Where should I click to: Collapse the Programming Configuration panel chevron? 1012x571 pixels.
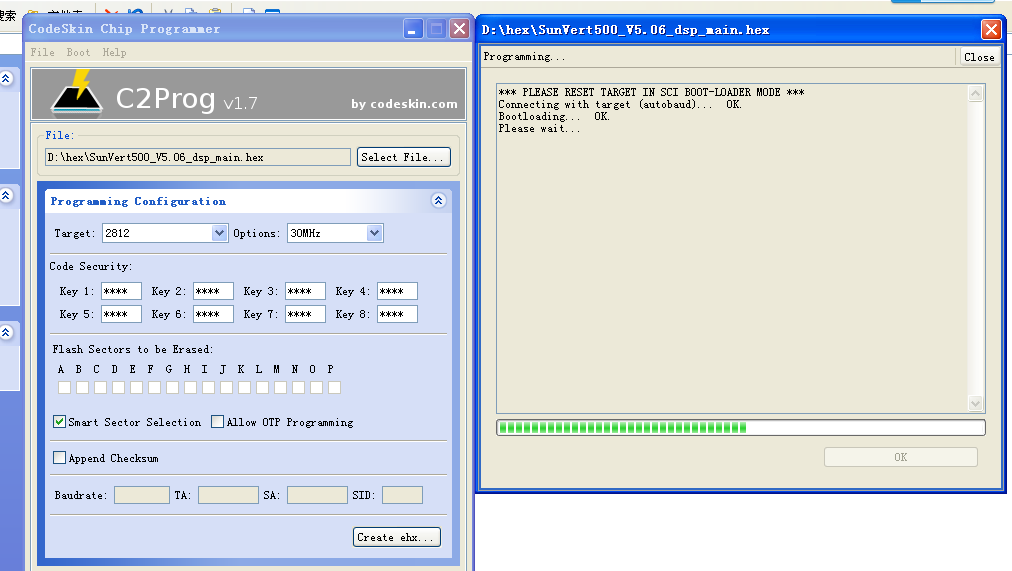[438, 201]
